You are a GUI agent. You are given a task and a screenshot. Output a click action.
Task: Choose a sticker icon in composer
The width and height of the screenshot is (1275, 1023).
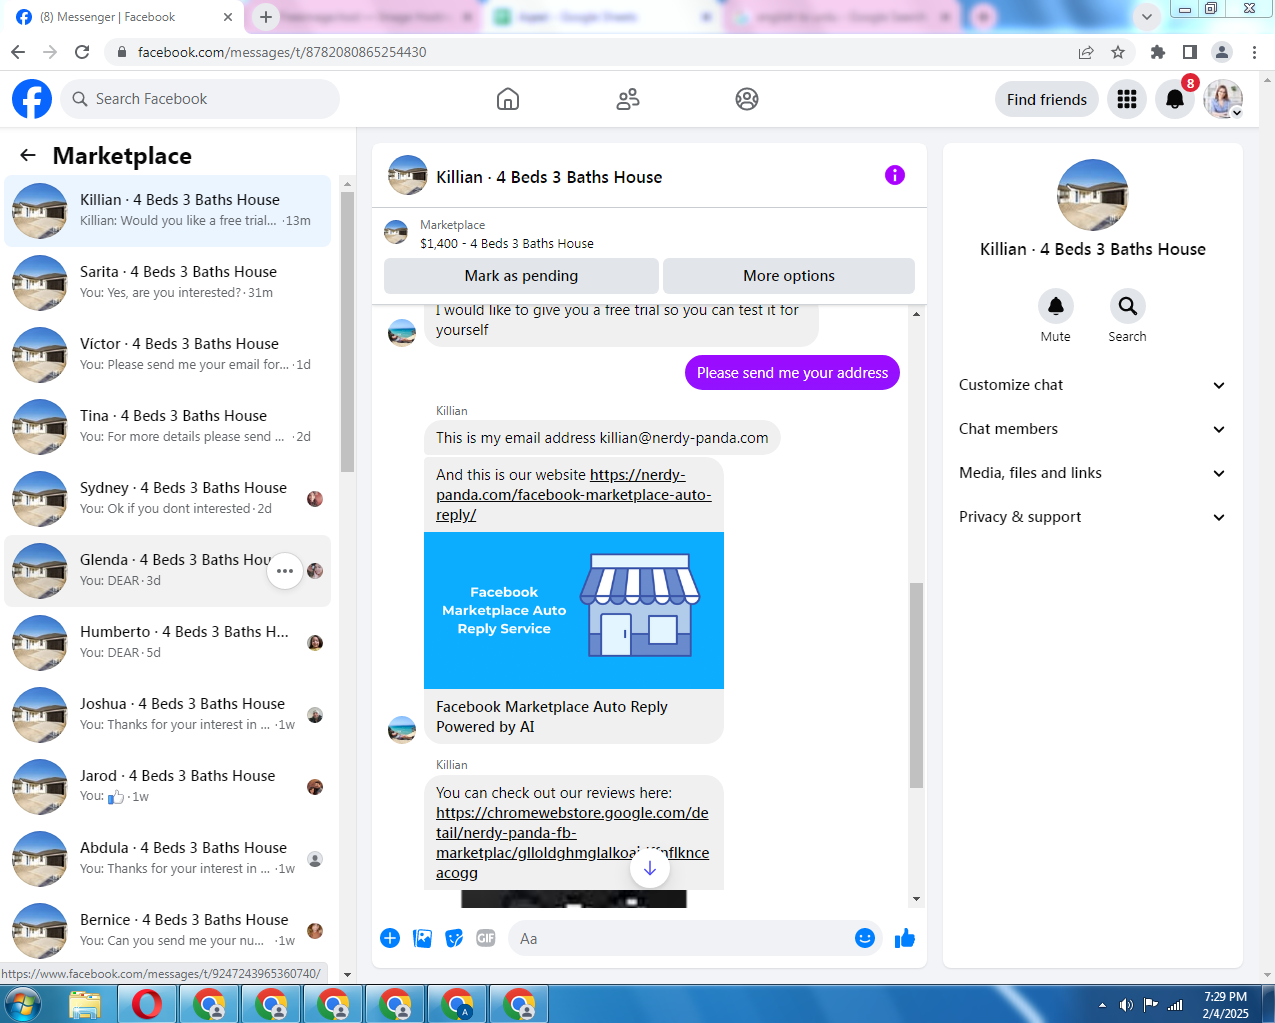[454, 938]
